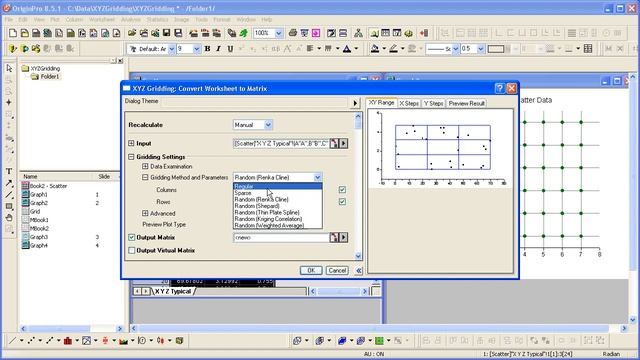This screenshot has height=360, width=640.
Task: Select the Pointer tool in left toolbox
Action: (9, 68)
